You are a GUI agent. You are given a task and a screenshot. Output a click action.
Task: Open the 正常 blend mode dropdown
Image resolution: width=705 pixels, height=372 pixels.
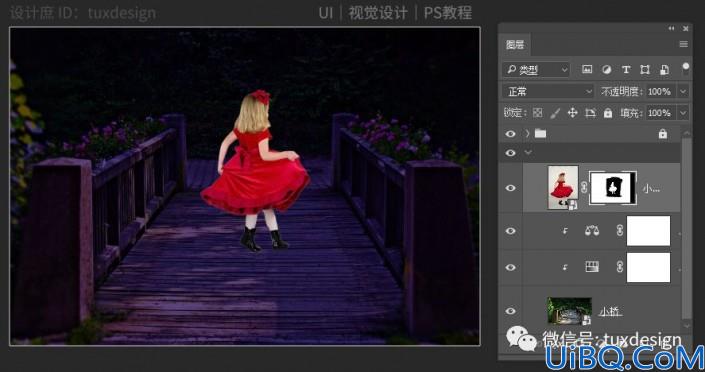(x=548, y=92)
